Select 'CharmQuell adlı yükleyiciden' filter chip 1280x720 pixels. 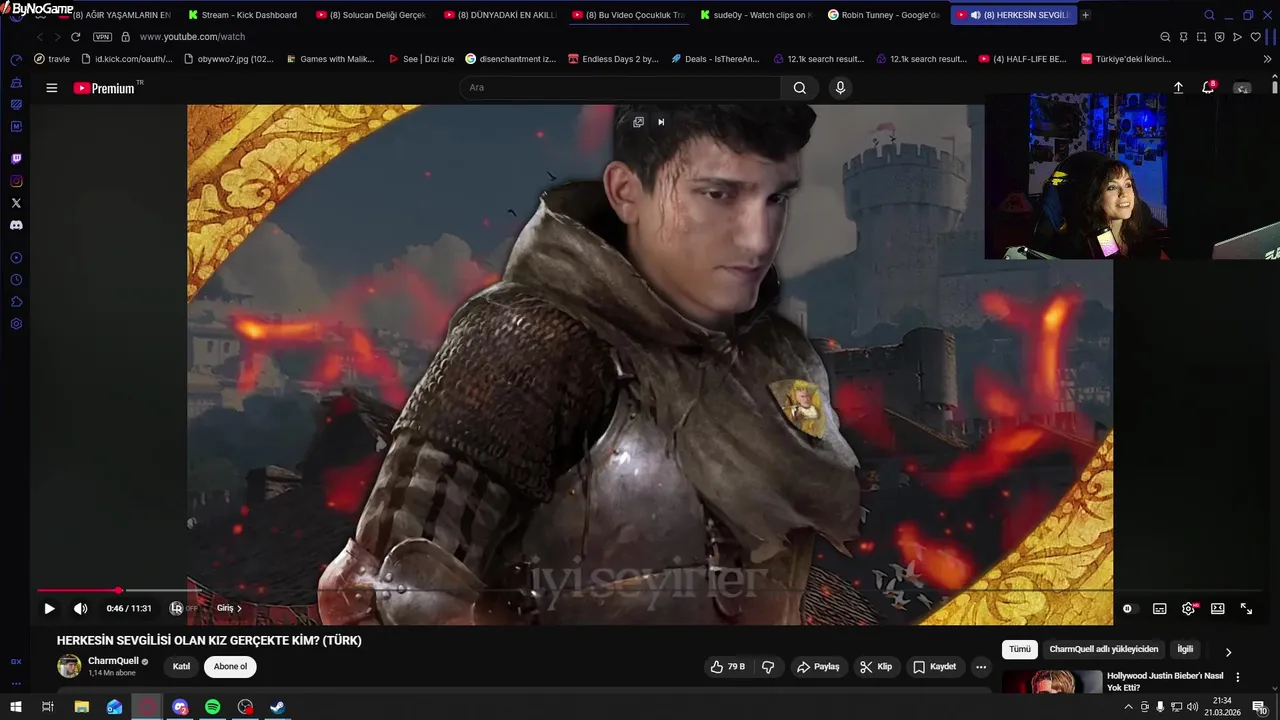pyautogui.click(x=1103, y=649)
